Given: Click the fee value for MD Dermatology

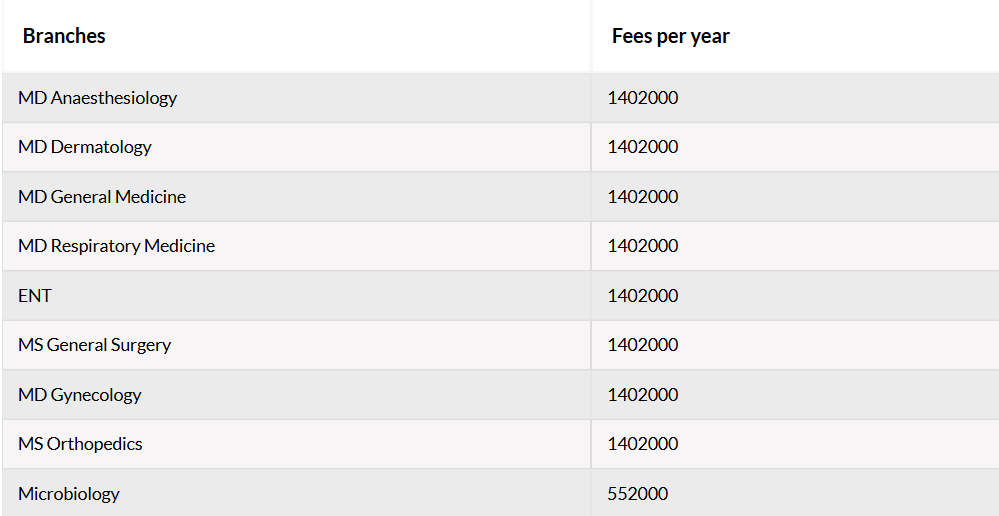Looking at the screenshot, I should point(643,147).
